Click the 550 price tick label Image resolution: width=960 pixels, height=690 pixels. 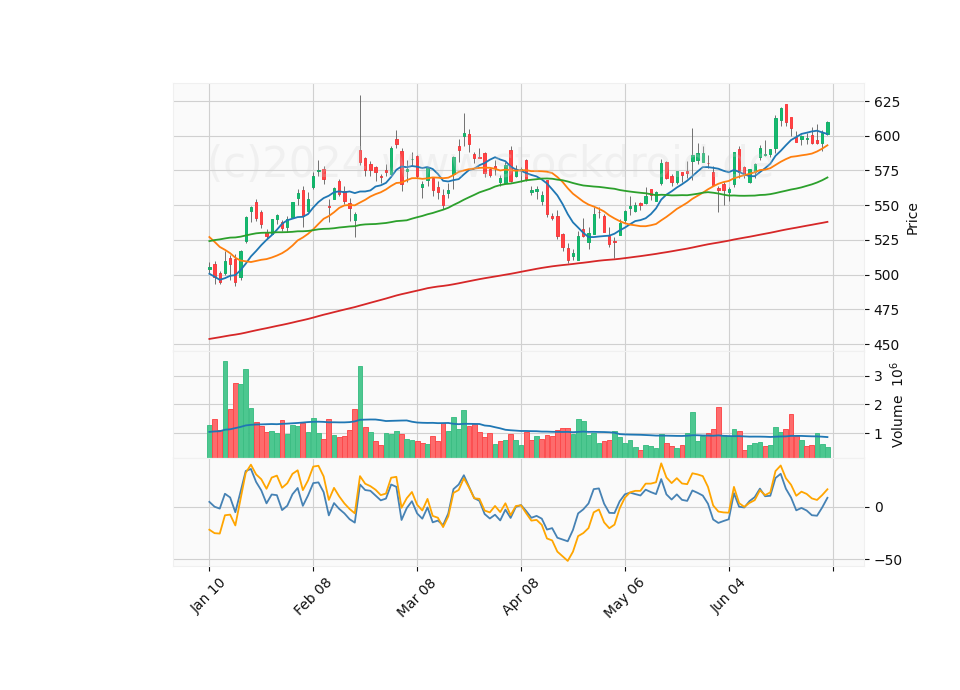pyautogui.click(x=887, y=206)
